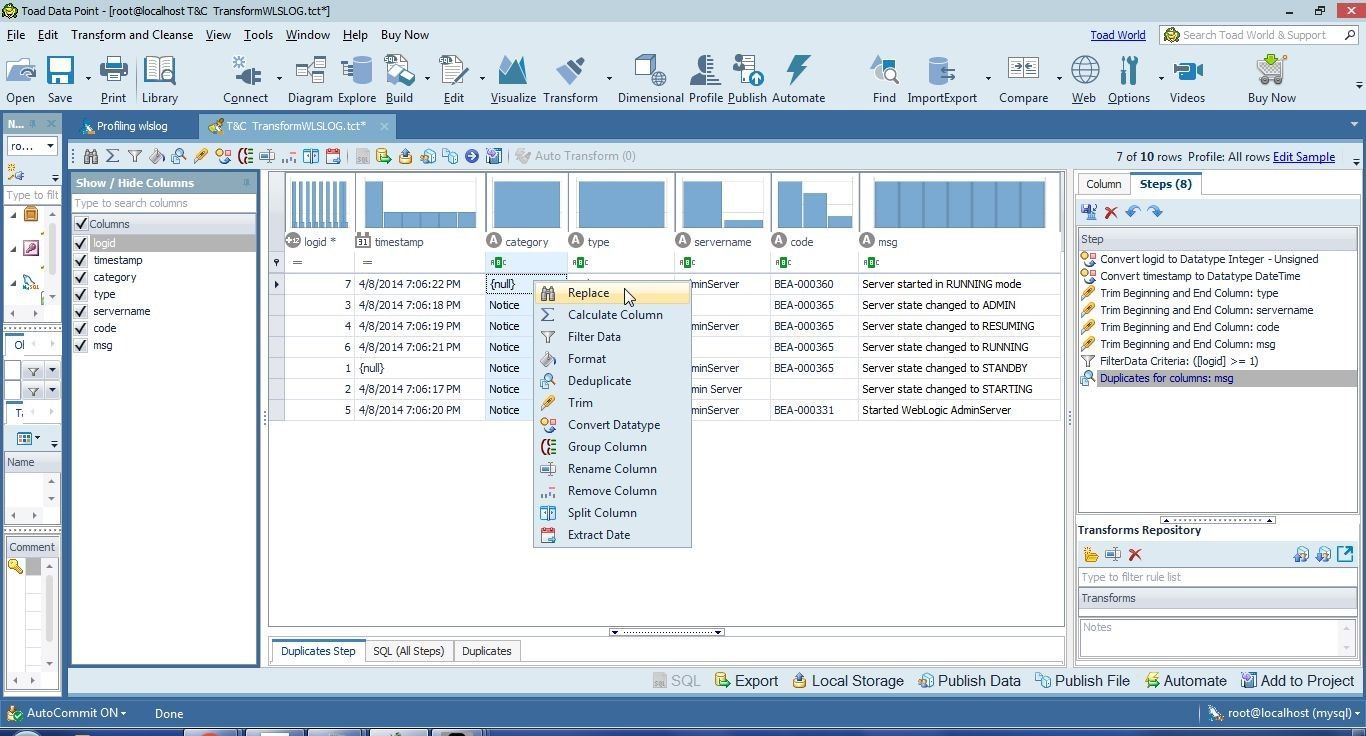1366x736 pixels.
Task: Switch to the Column tab
Action: [x=1103, y=184]
